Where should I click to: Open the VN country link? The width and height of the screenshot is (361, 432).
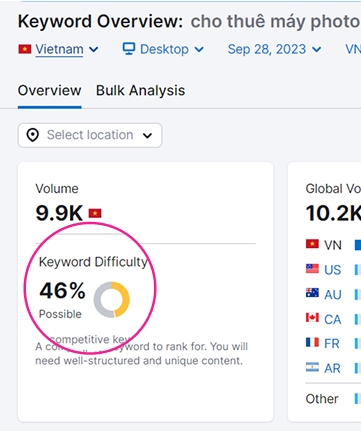(333, 245)
